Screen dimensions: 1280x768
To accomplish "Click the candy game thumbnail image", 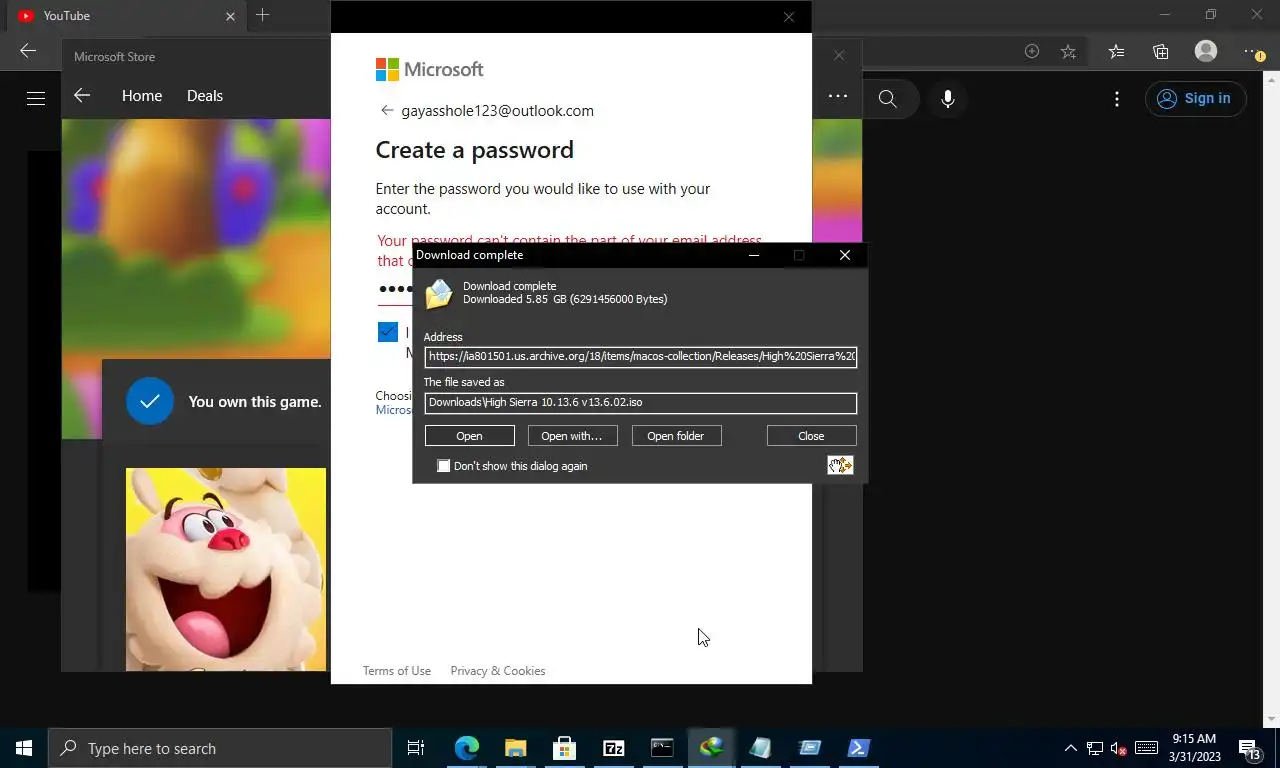I will (226, 569).
